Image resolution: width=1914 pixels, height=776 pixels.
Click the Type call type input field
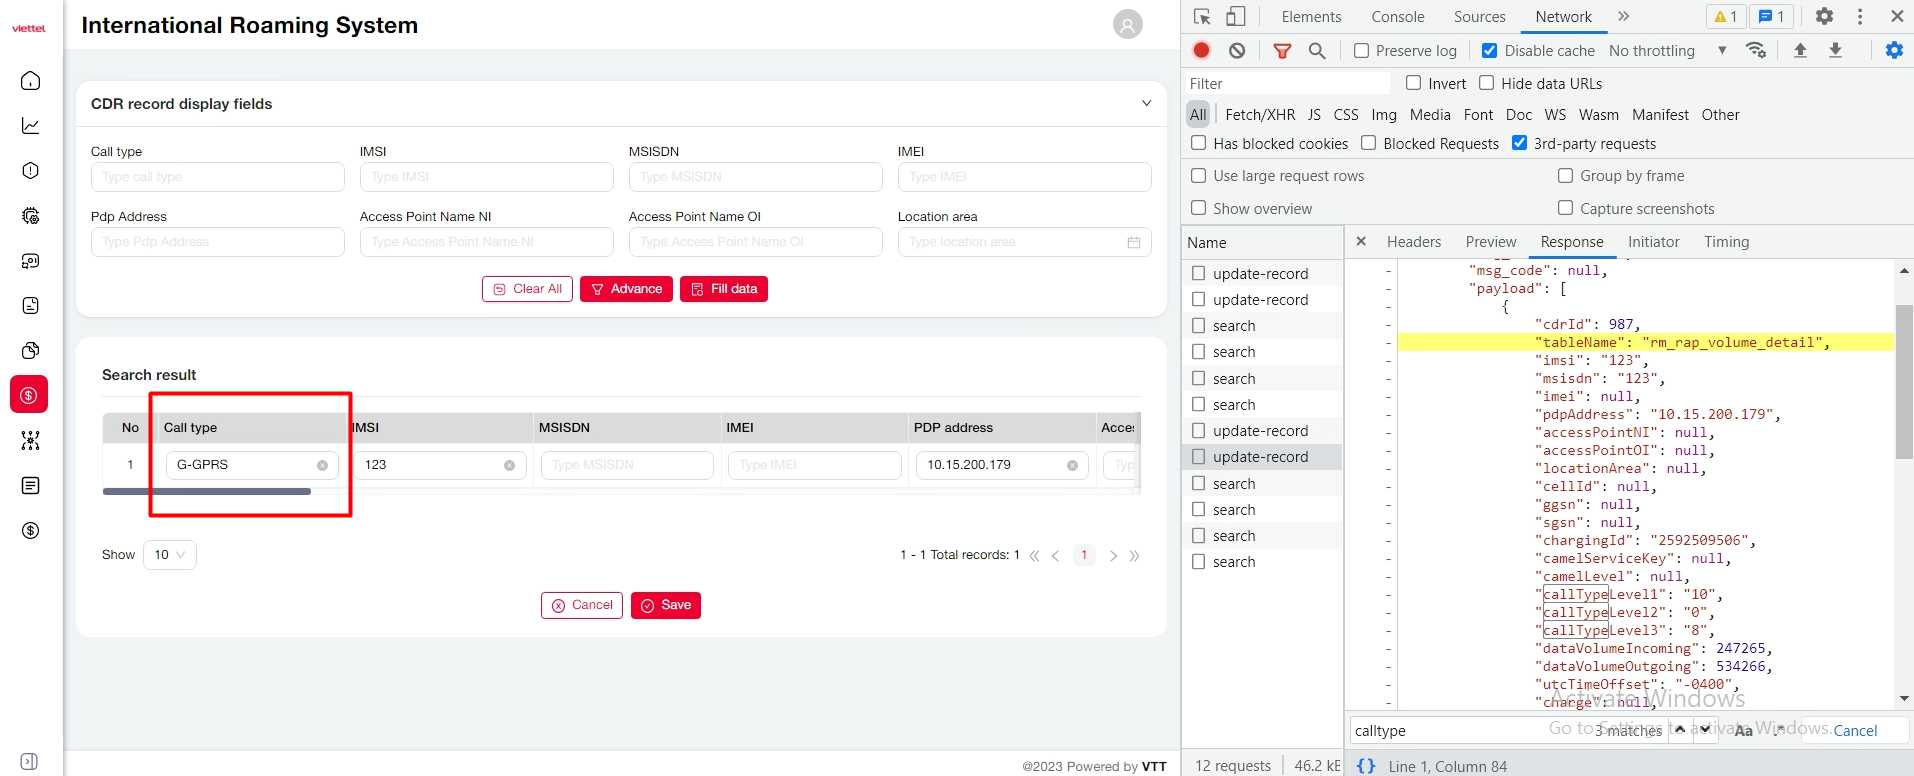[x=217, y=177]
